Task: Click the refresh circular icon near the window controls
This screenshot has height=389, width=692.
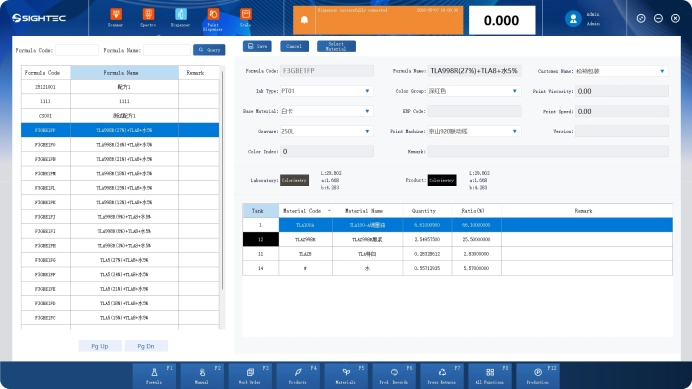Action: (641, 18)
